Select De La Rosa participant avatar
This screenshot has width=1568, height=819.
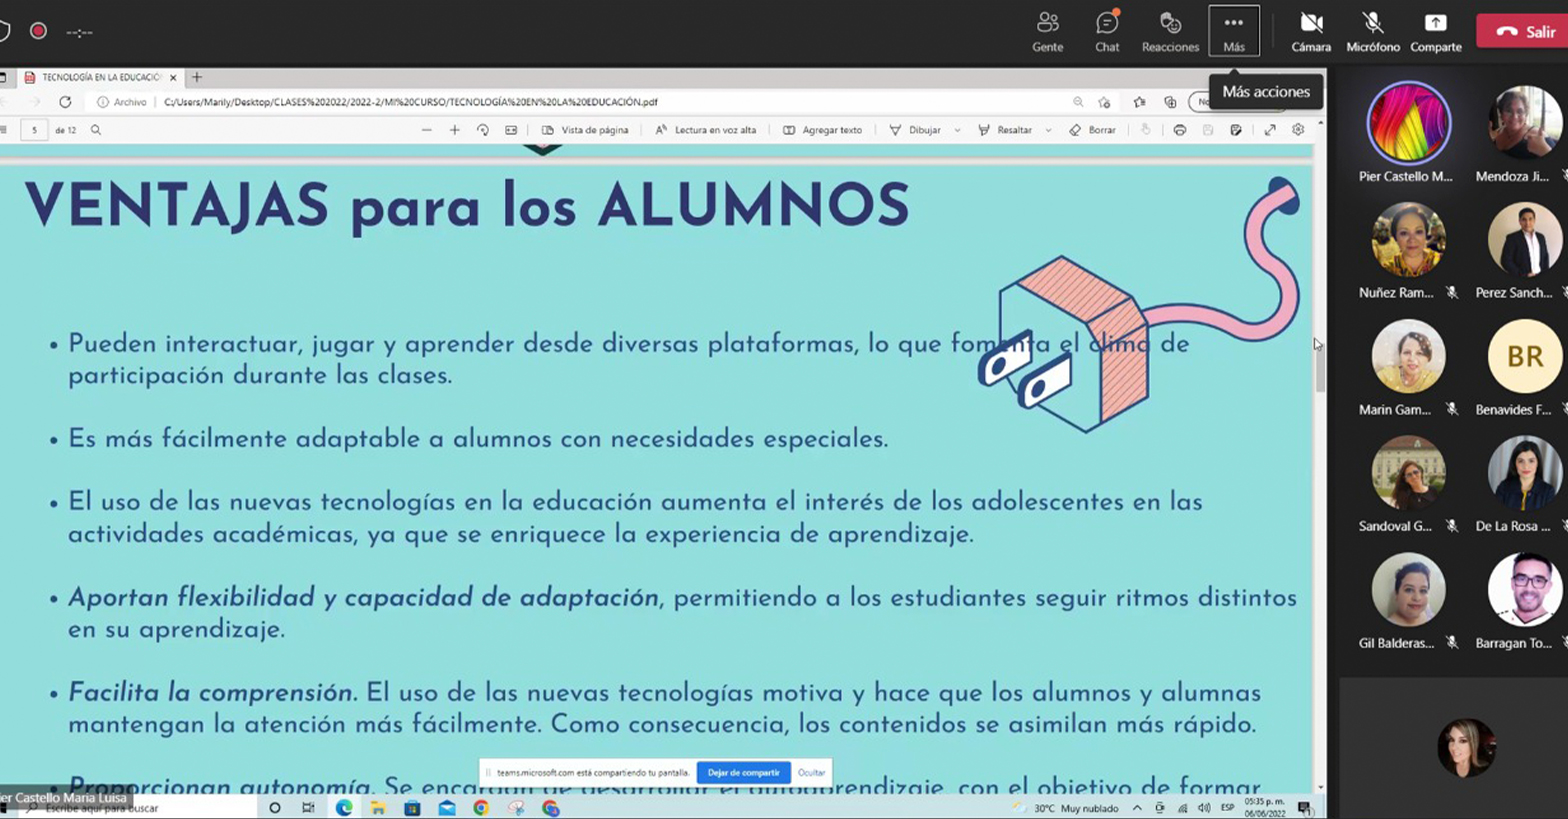pyautogui.click(x=1525, y=473)
